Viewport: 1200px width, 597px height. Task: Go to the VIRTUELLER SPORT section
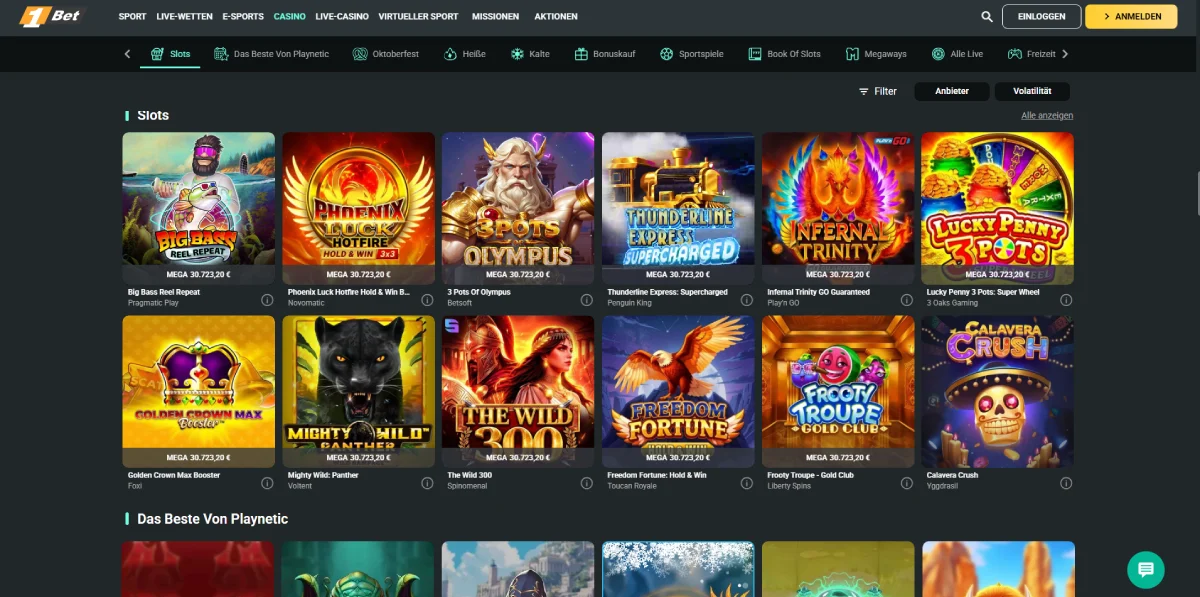(418, 17)
